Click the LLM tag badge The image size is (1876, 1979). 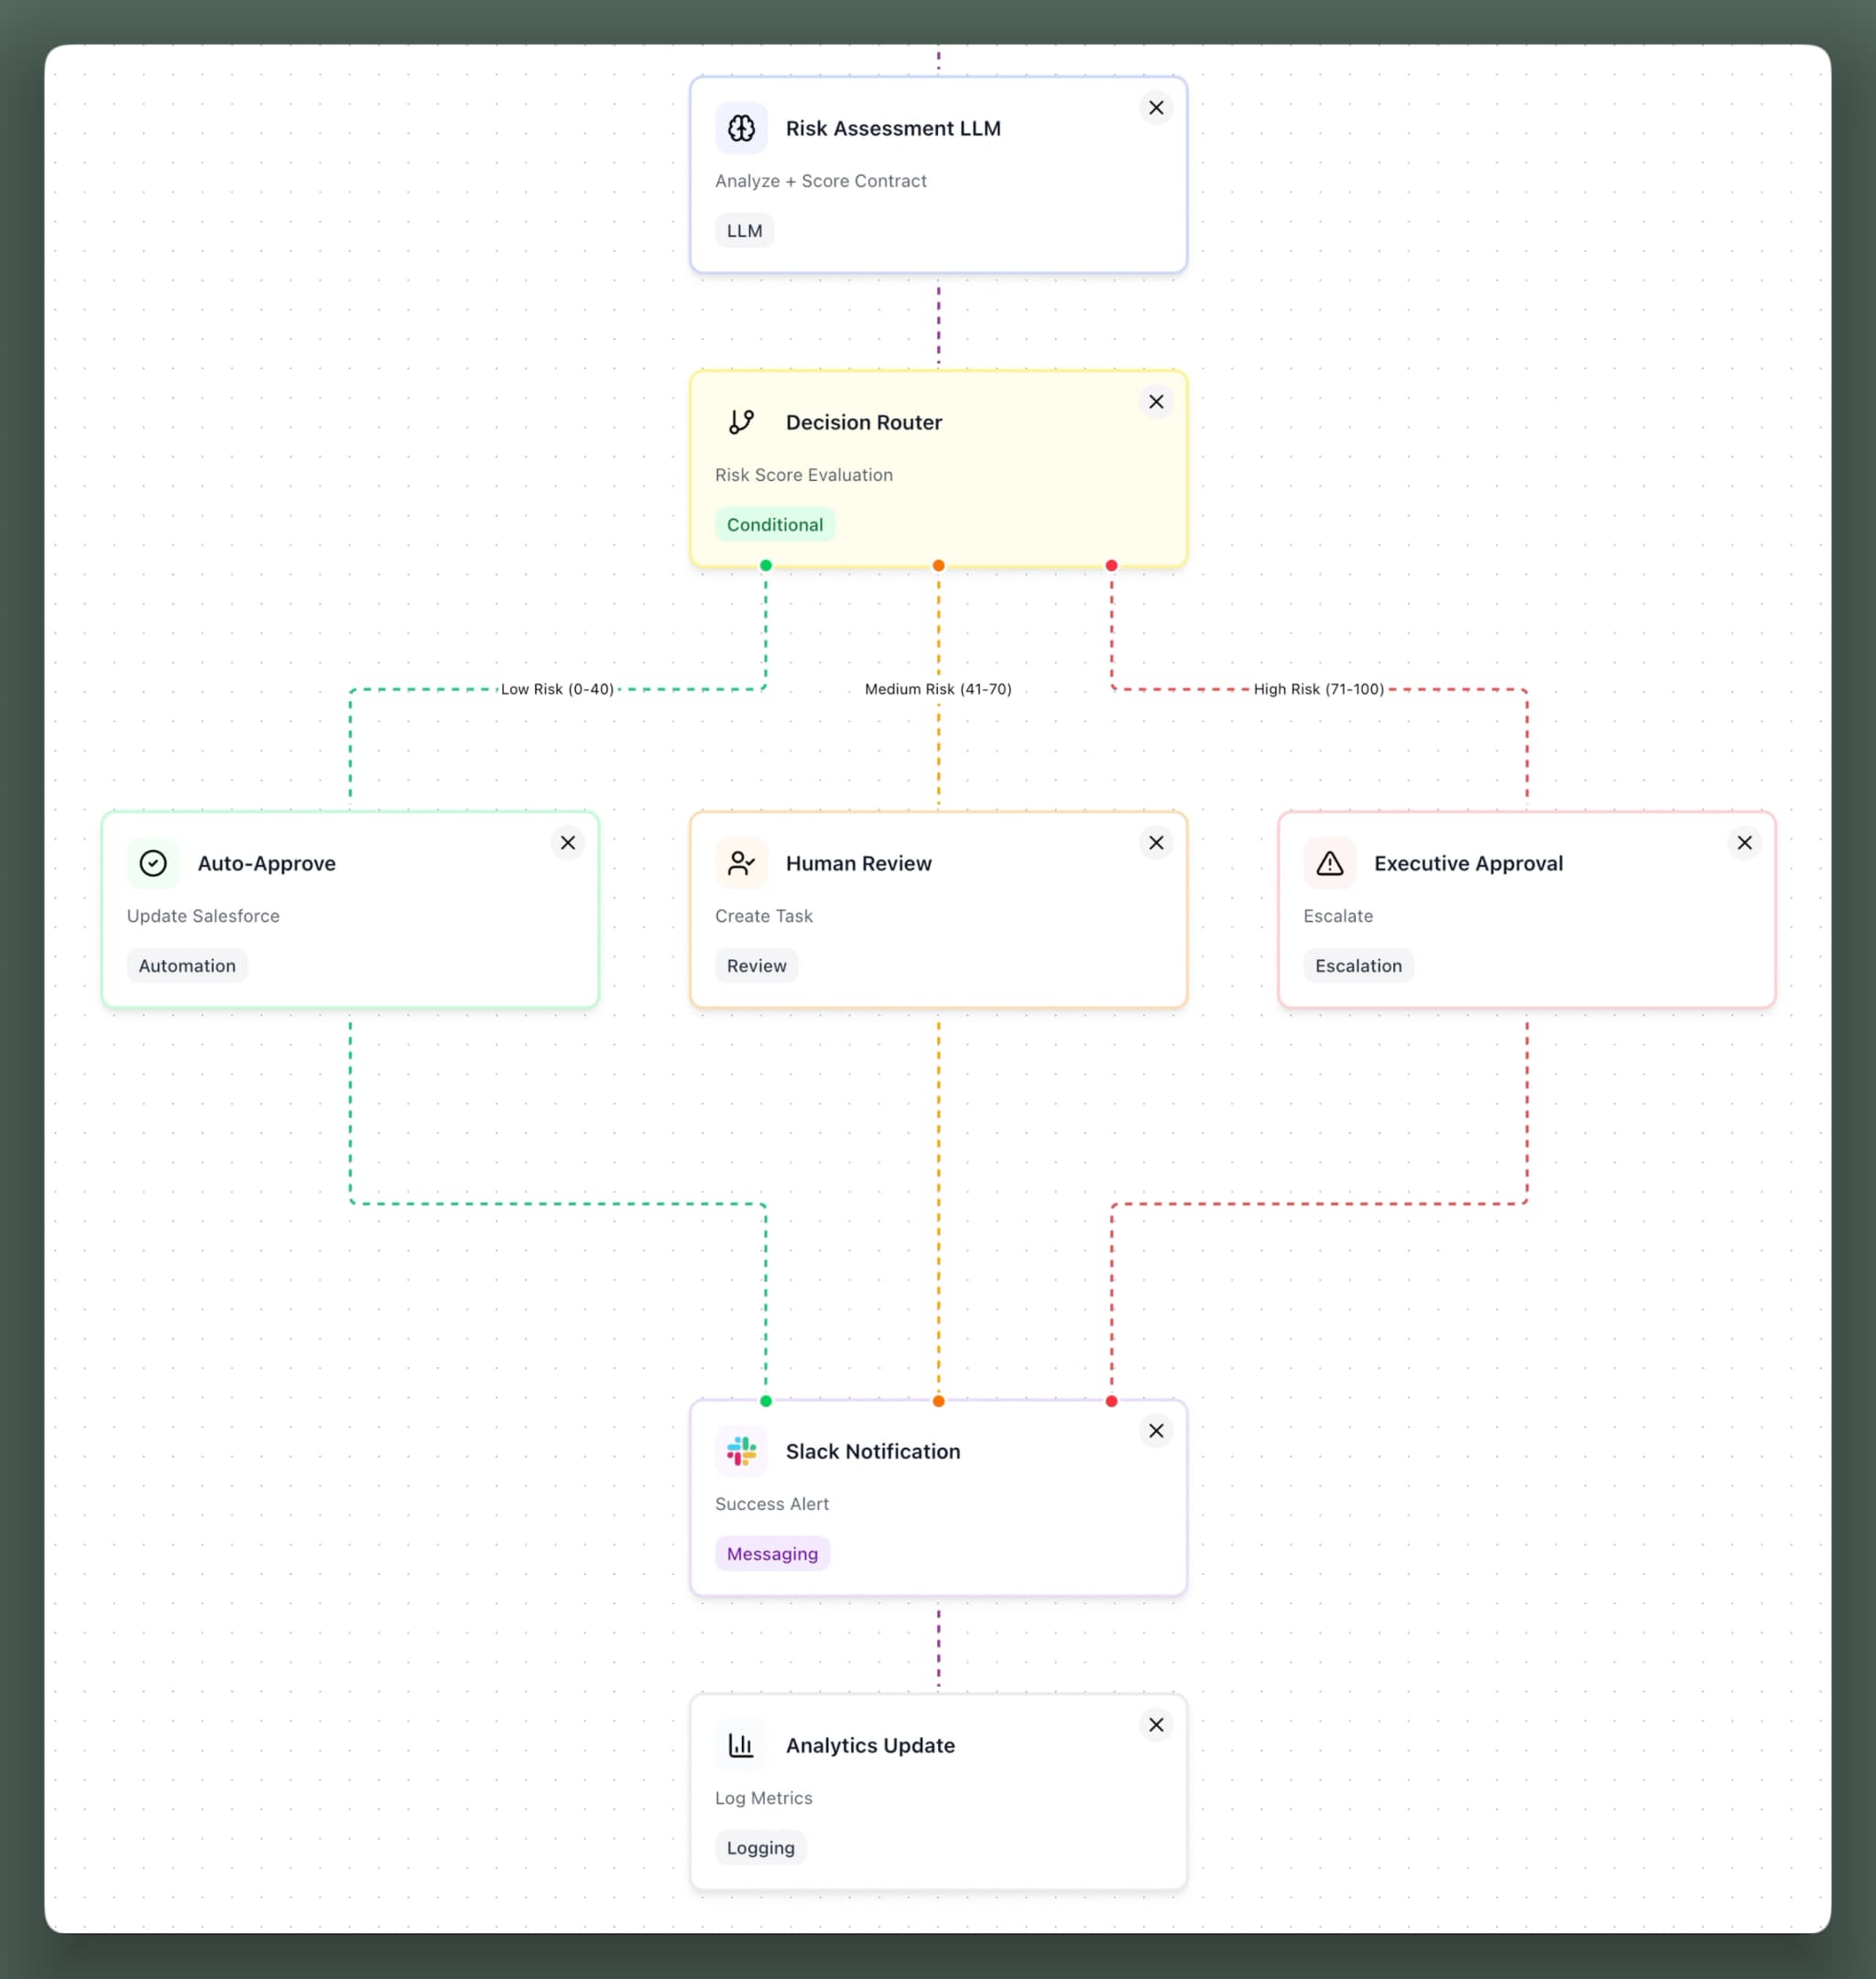click(x=744, y=231)
